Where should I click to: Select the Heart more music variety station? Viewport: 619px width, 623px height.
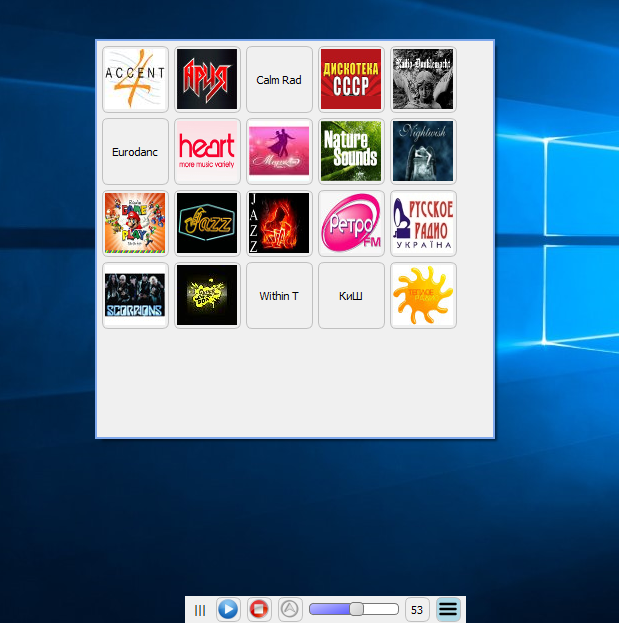click(x=207, y=151)
